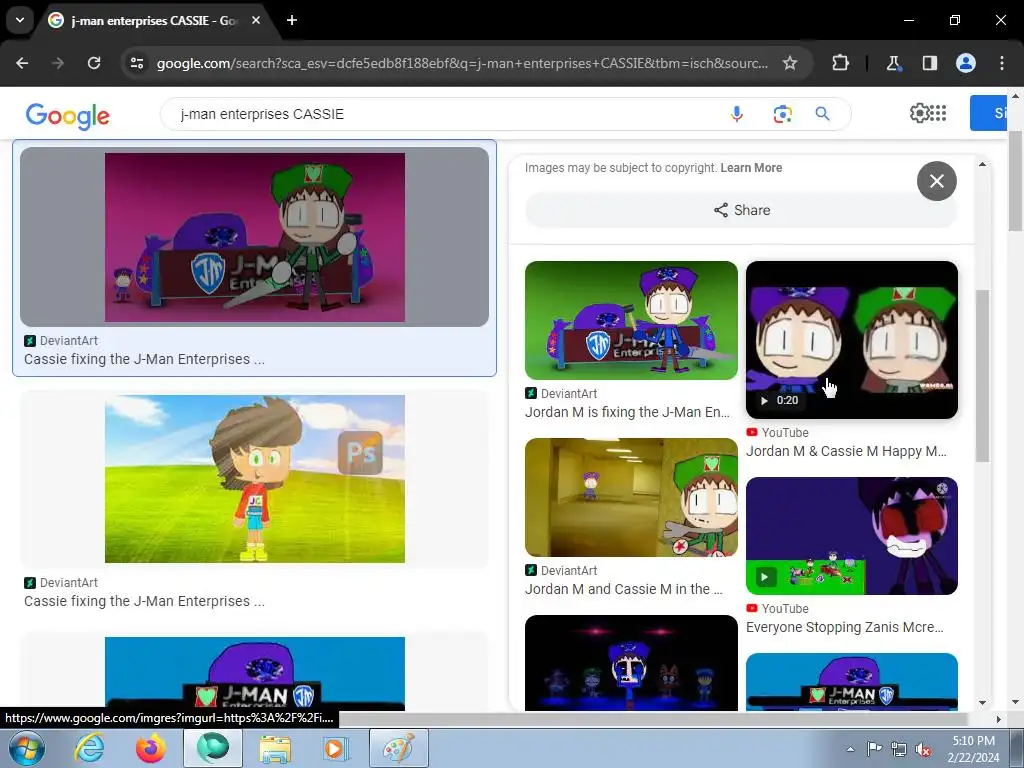Search by image with Google Lens icon
Image resolution: width=1024 pixels, height=768 pixels.
pos(782,114)
